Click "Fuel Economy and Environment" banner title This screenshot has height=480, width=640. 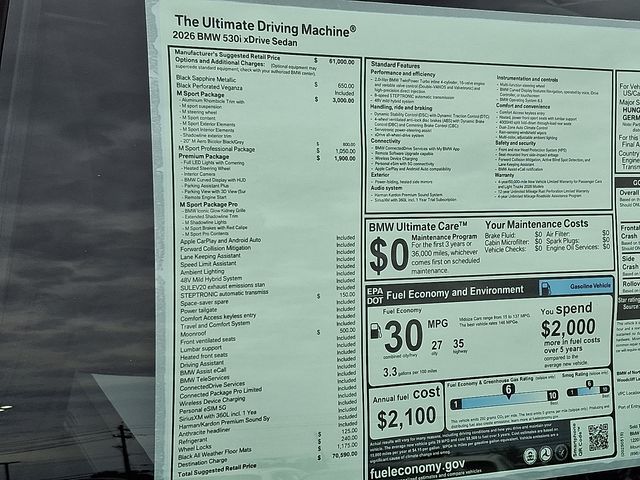click(x=455, y=292)
